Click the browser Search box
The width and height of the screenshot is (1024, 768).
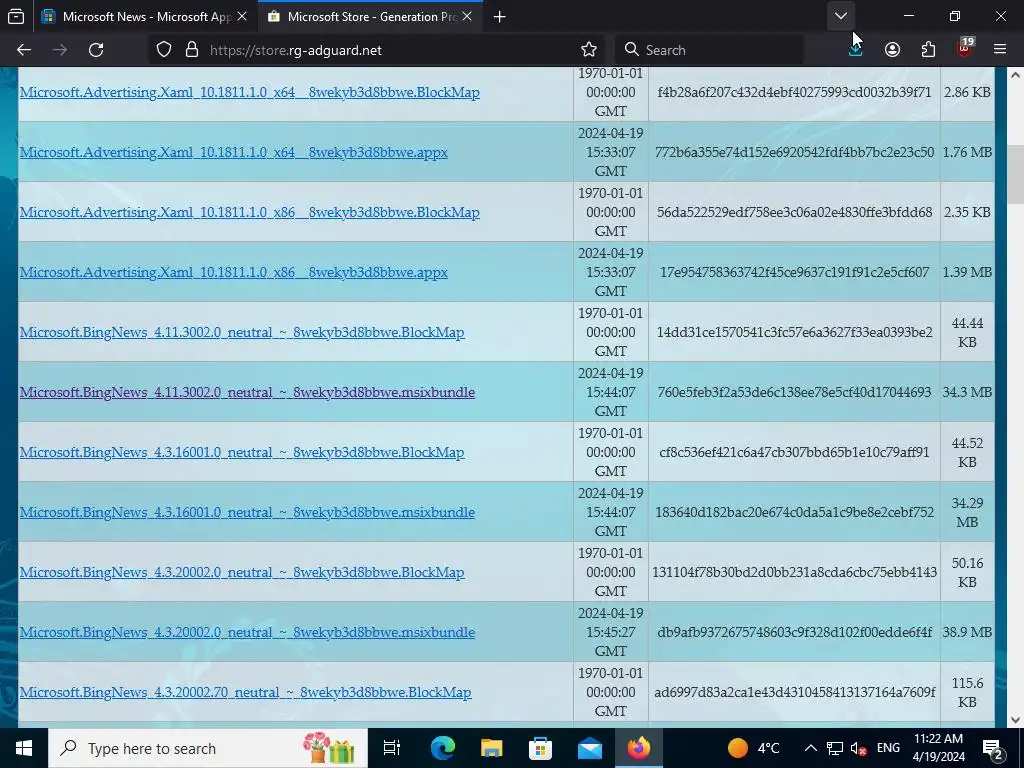click(x=709, y=50)
